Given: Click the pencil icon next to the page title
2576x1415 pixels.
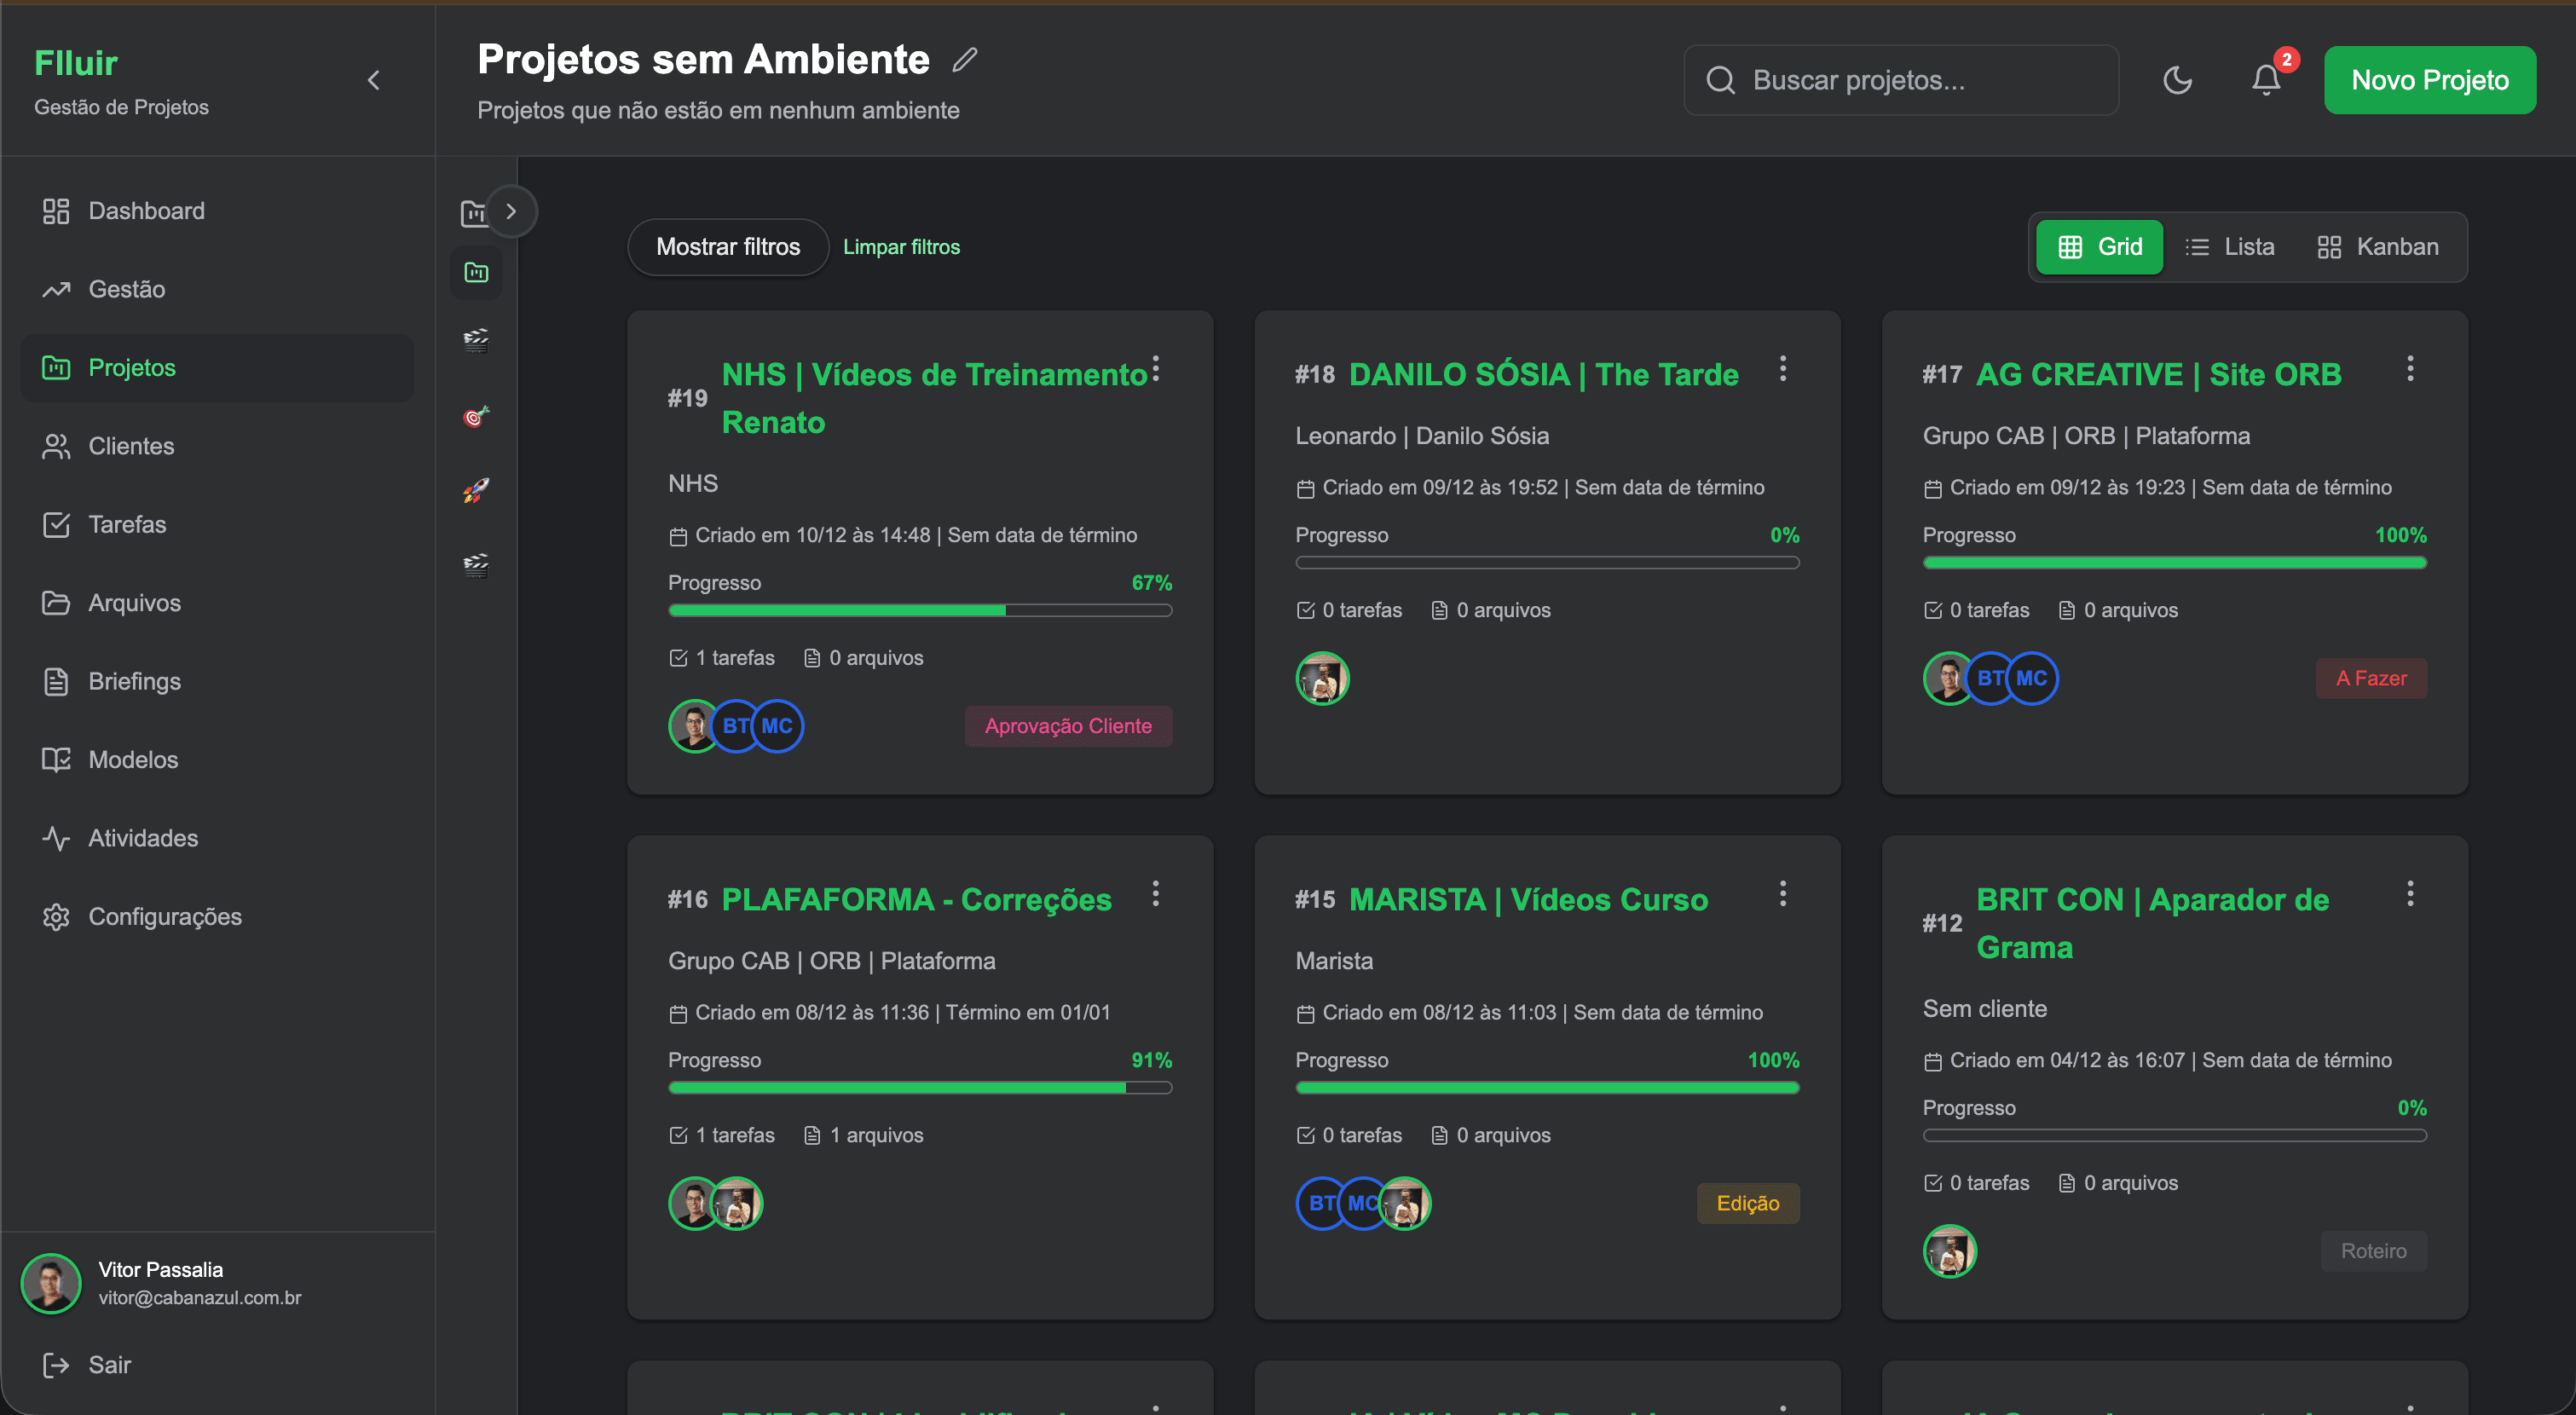Looking at the screenshot, I should (965, 60).
